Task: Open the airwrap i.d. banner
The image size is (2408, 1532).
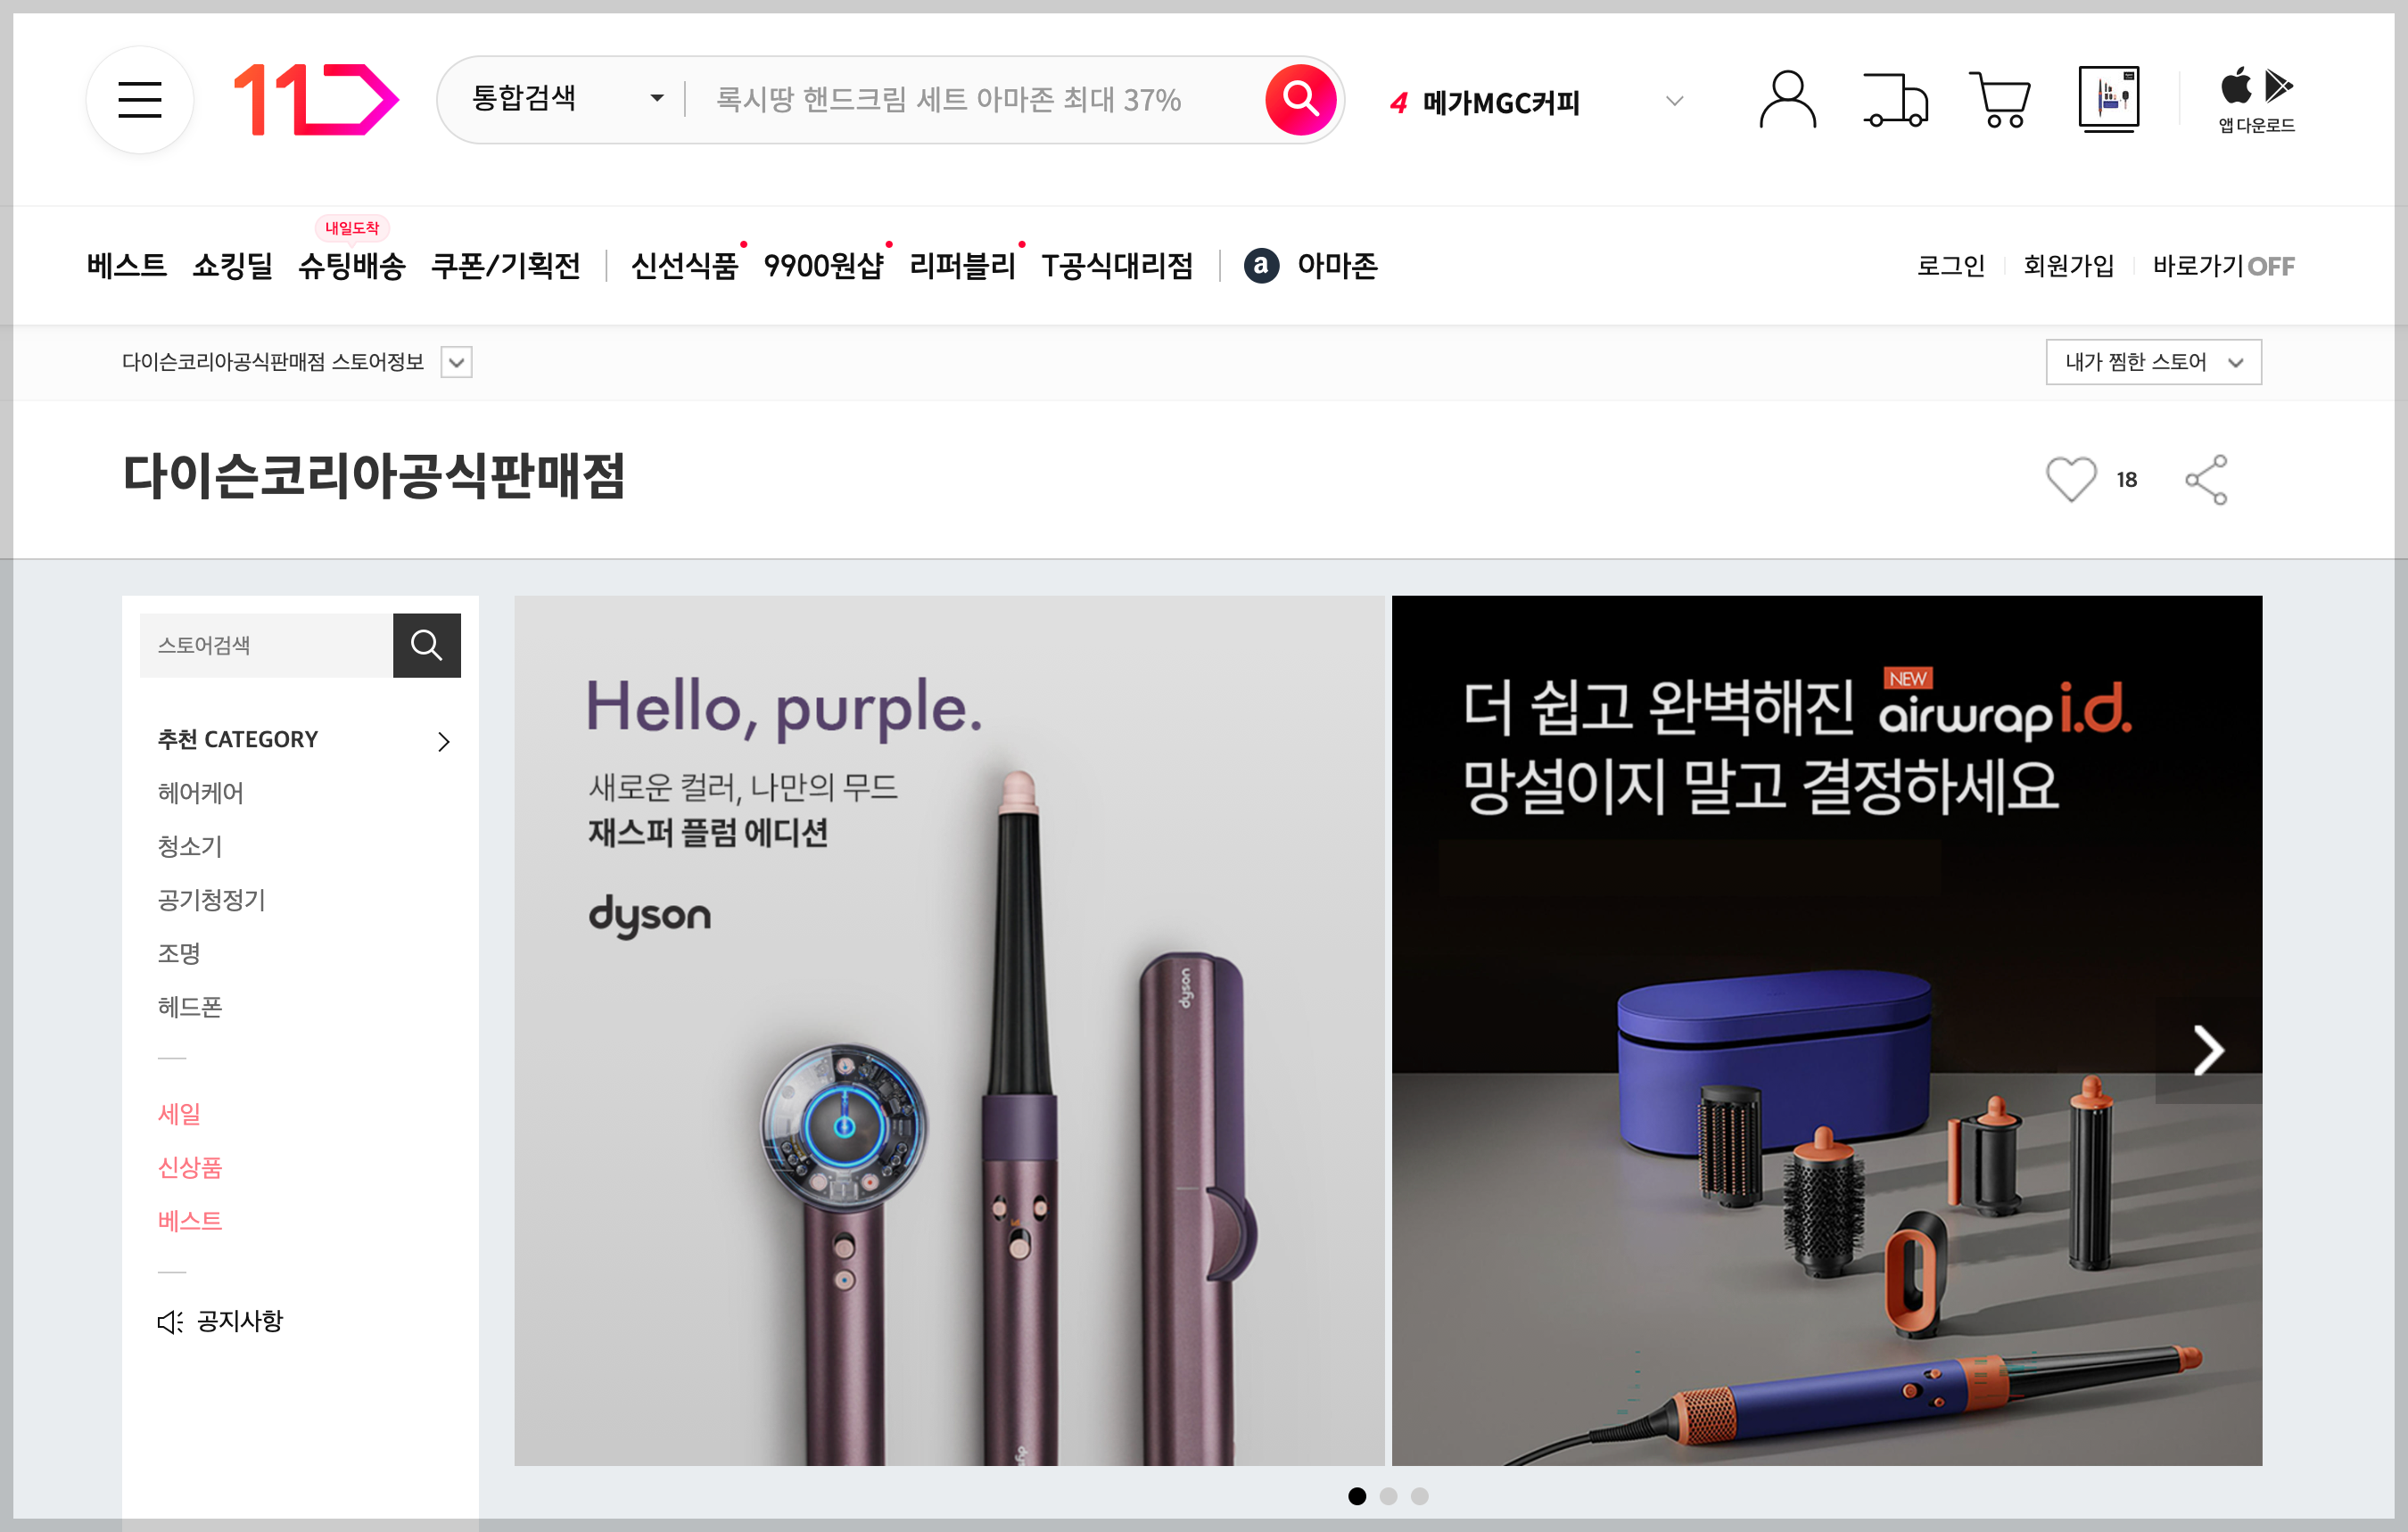Action: [x=1826, y=1030]
